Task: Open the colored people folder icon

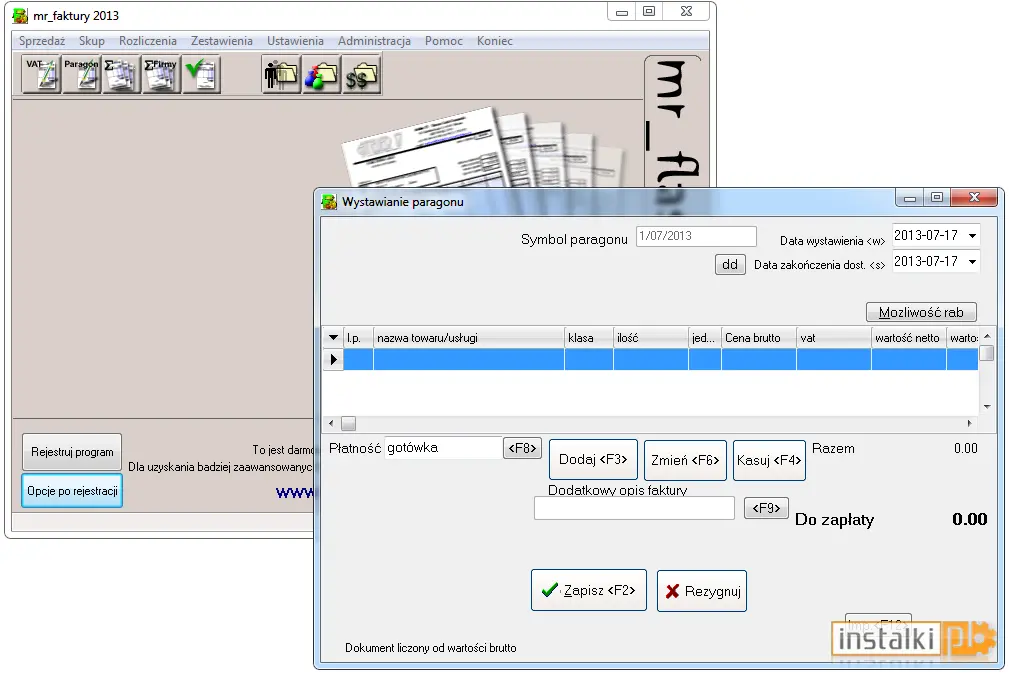Action: tap(321, 75)
